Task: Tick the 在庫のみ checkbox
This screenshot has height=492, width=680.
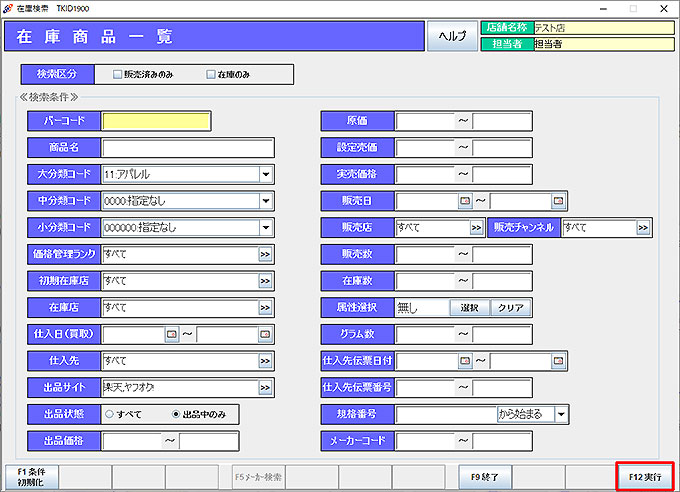Action: pos(210,74)
